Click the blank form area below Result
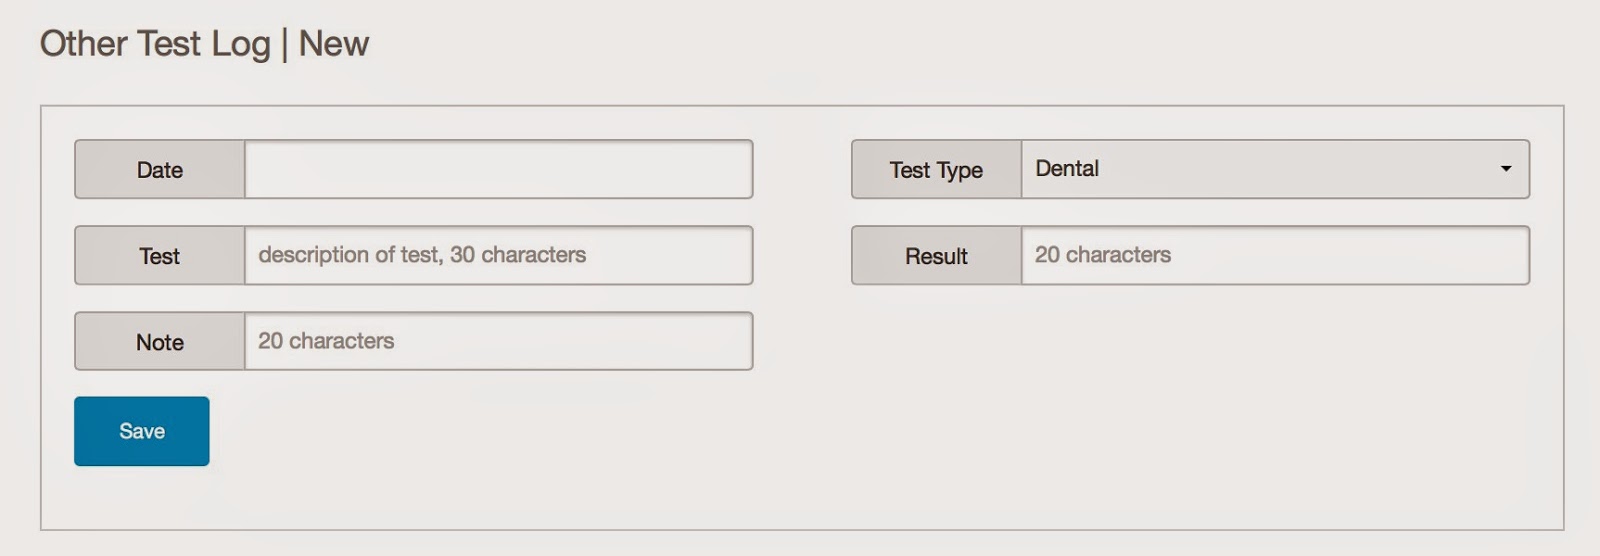1600x556 pixels. click(1190, 400)
